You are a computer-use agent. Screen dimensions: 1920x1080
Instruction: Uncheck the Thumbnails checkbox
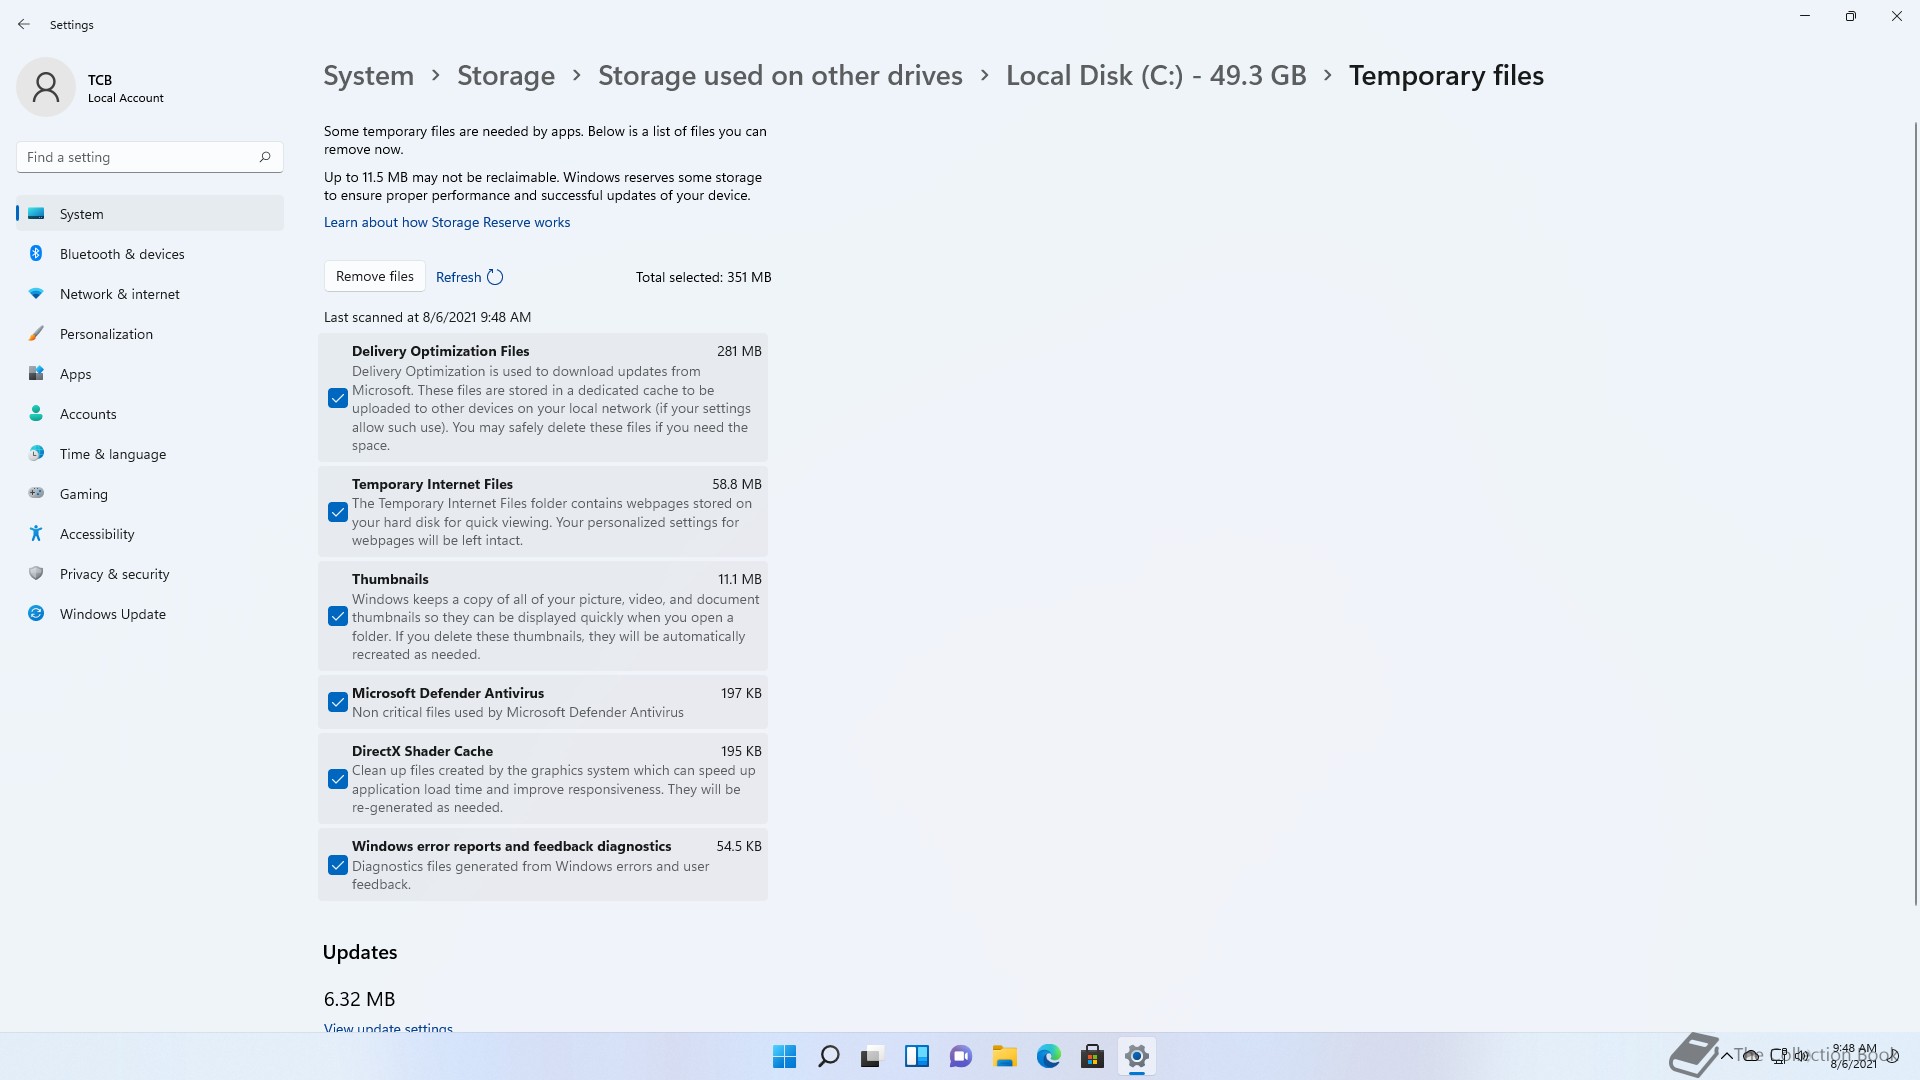click(338, 617)
